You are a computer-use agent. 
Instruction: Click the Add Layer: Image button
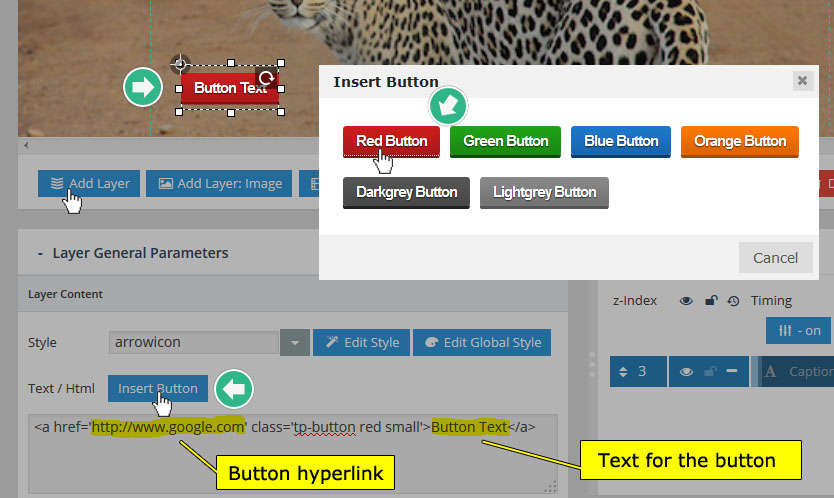coord(219,183)
